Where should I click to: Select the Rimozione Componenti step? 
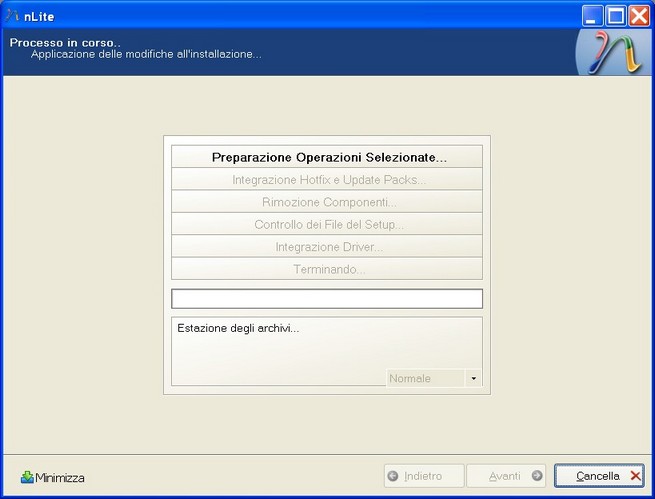coord(327,202)
